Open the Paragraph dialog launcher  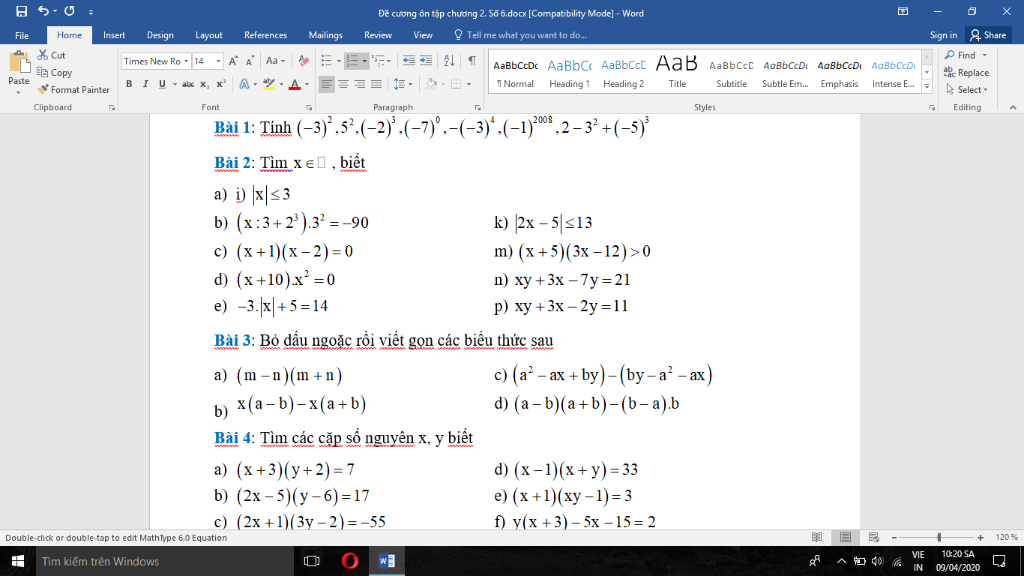[x=477, y=108]
